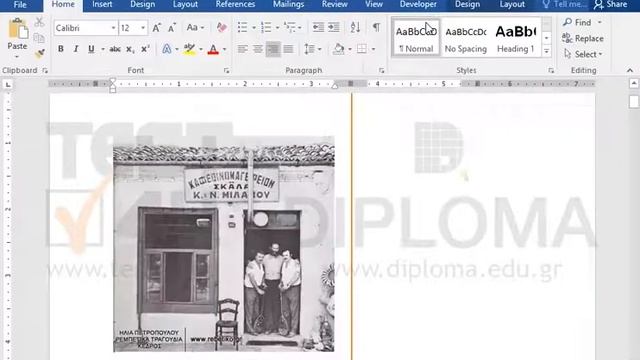Switch to the Review tab
This screenshot has width=640, height=360.
[x=334, y=5]
